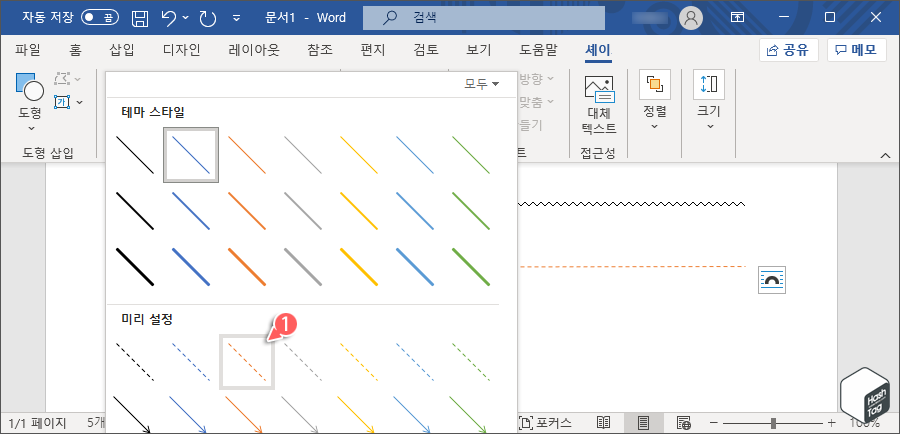Select thick gray line theme style
Image resolution: width=900 pixels, height=434 pixels.
pyautogui.click(x=302, y=266)
